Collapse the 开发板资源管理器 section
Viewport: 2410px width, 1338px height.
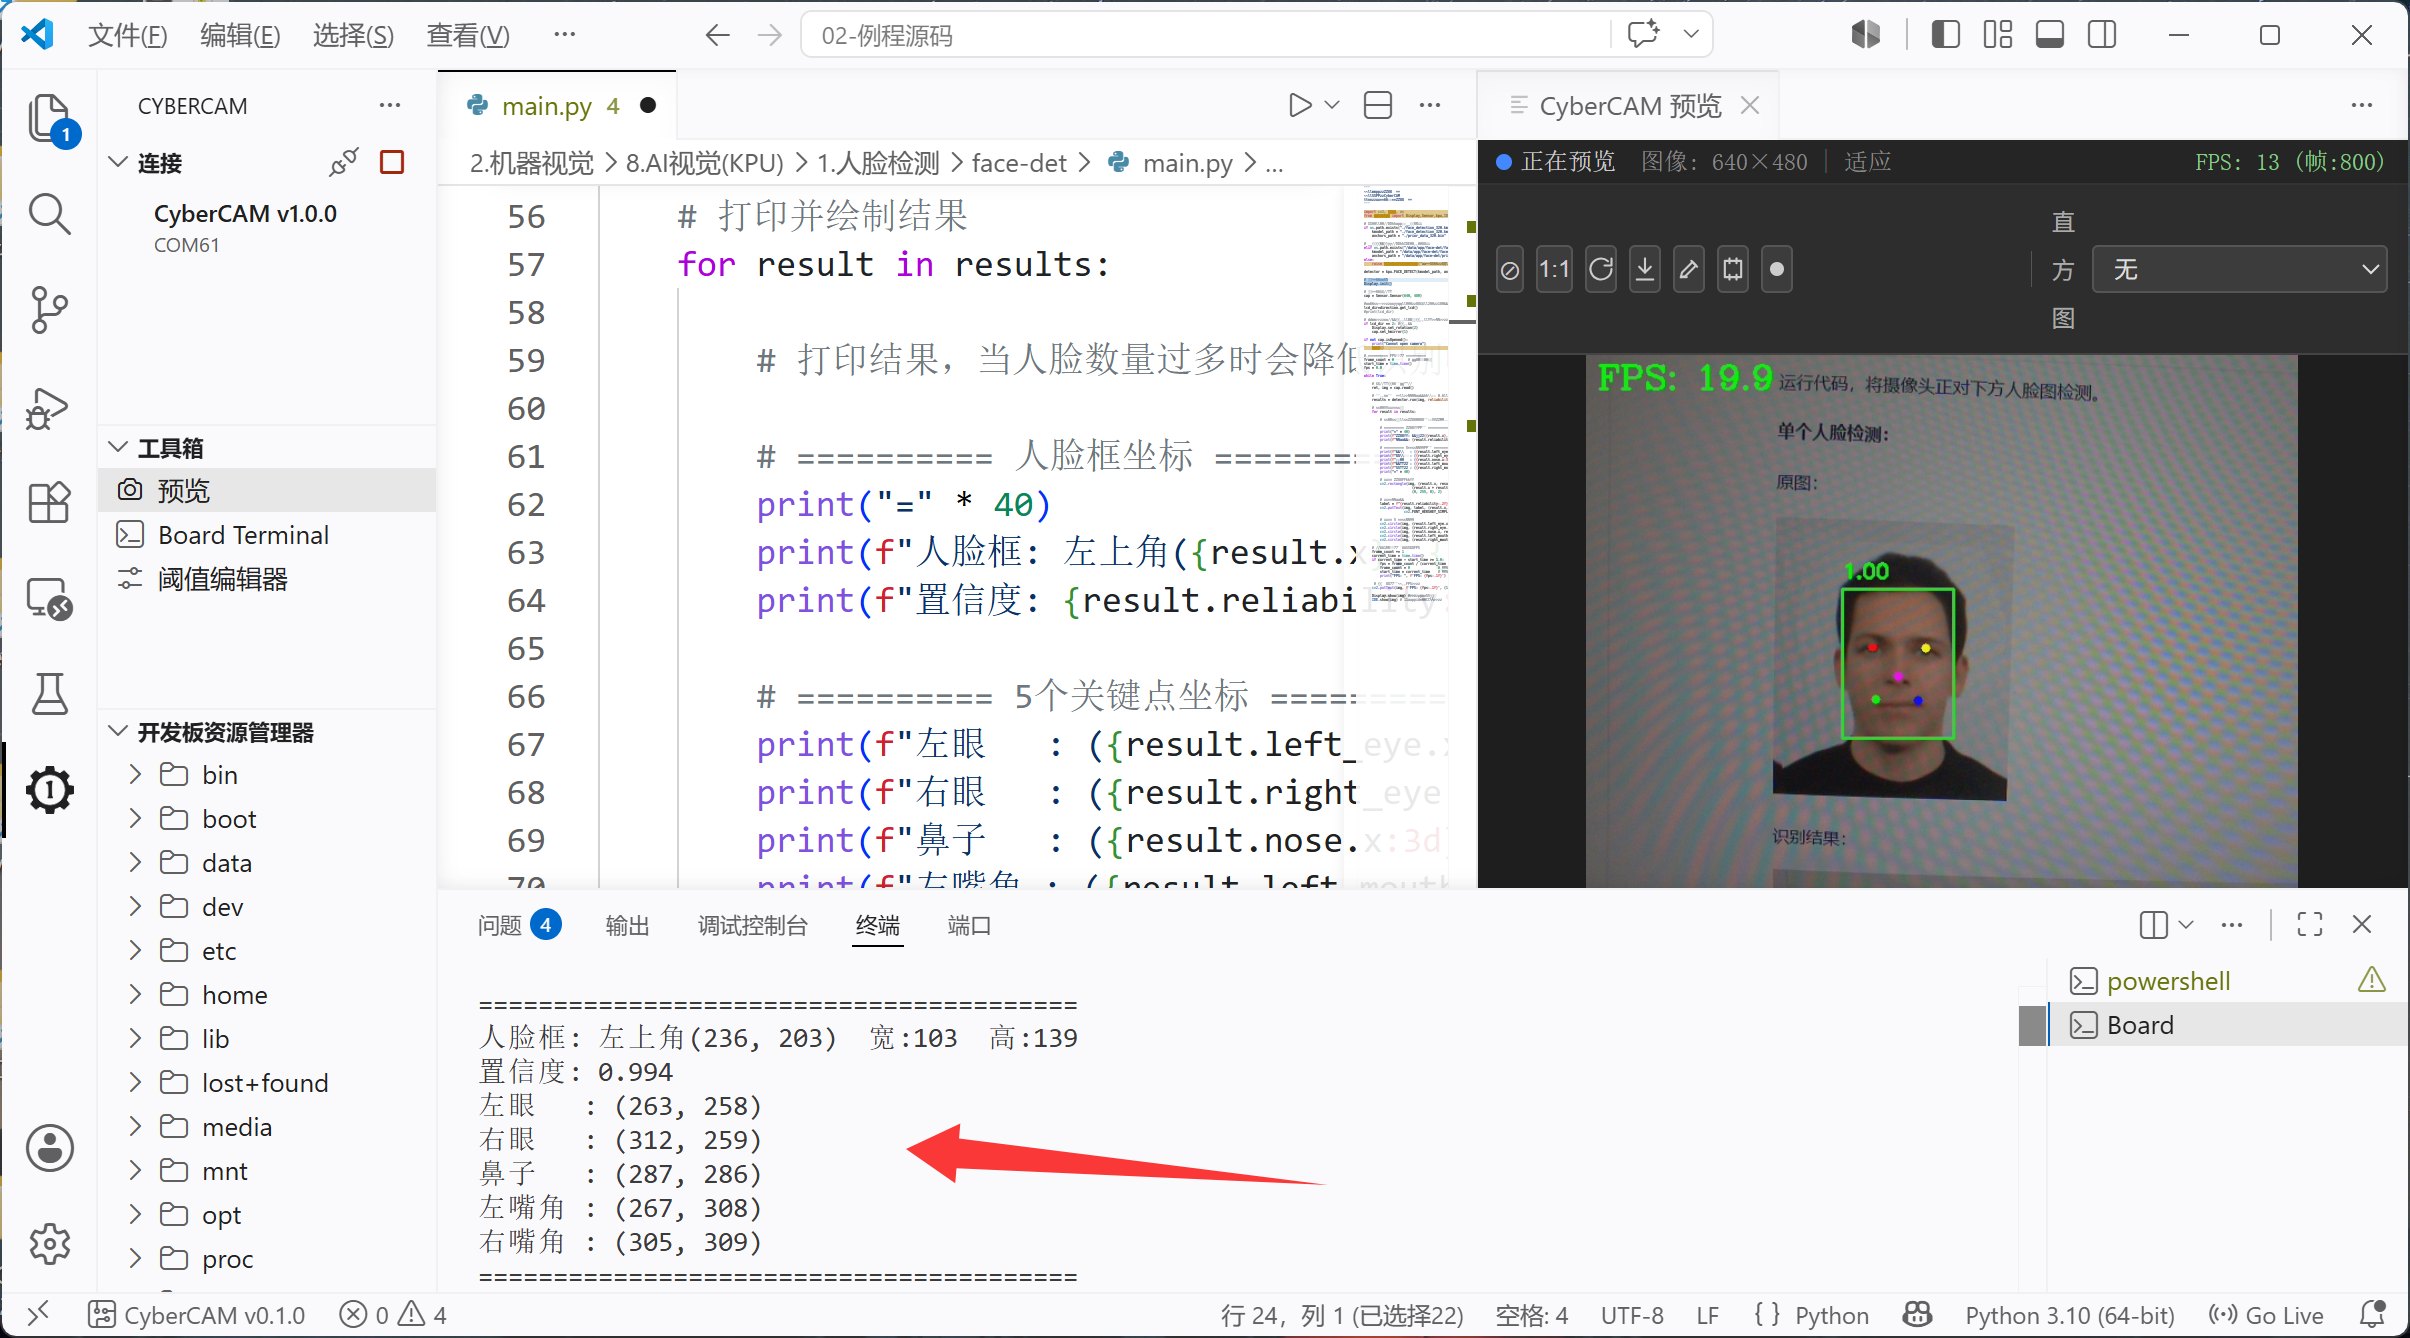[x=119, y=732]
